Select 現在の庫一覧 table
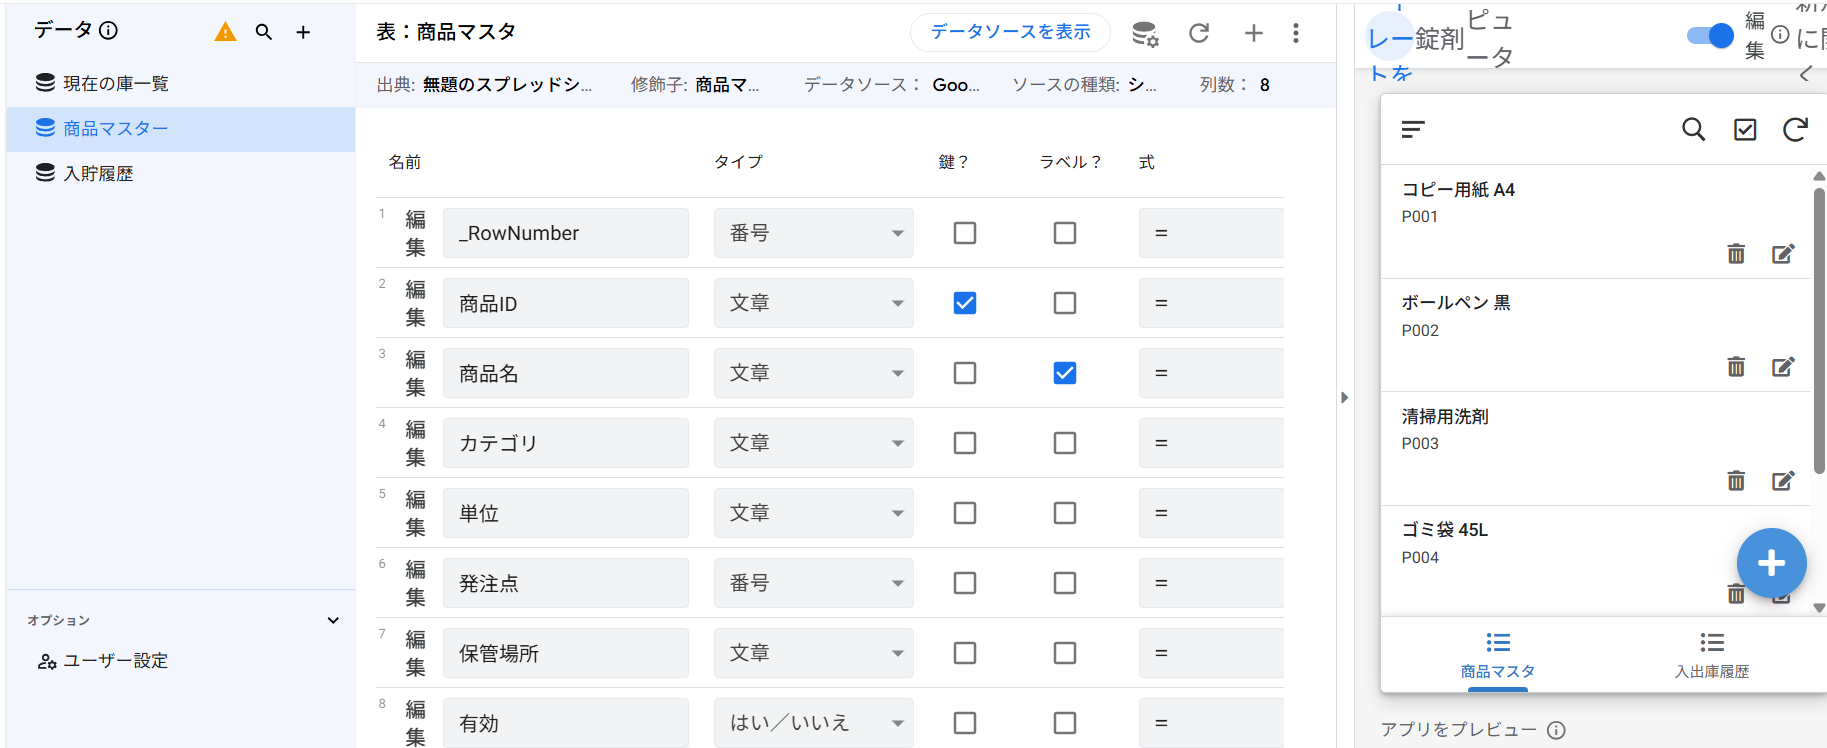 (x=181, y=83)
